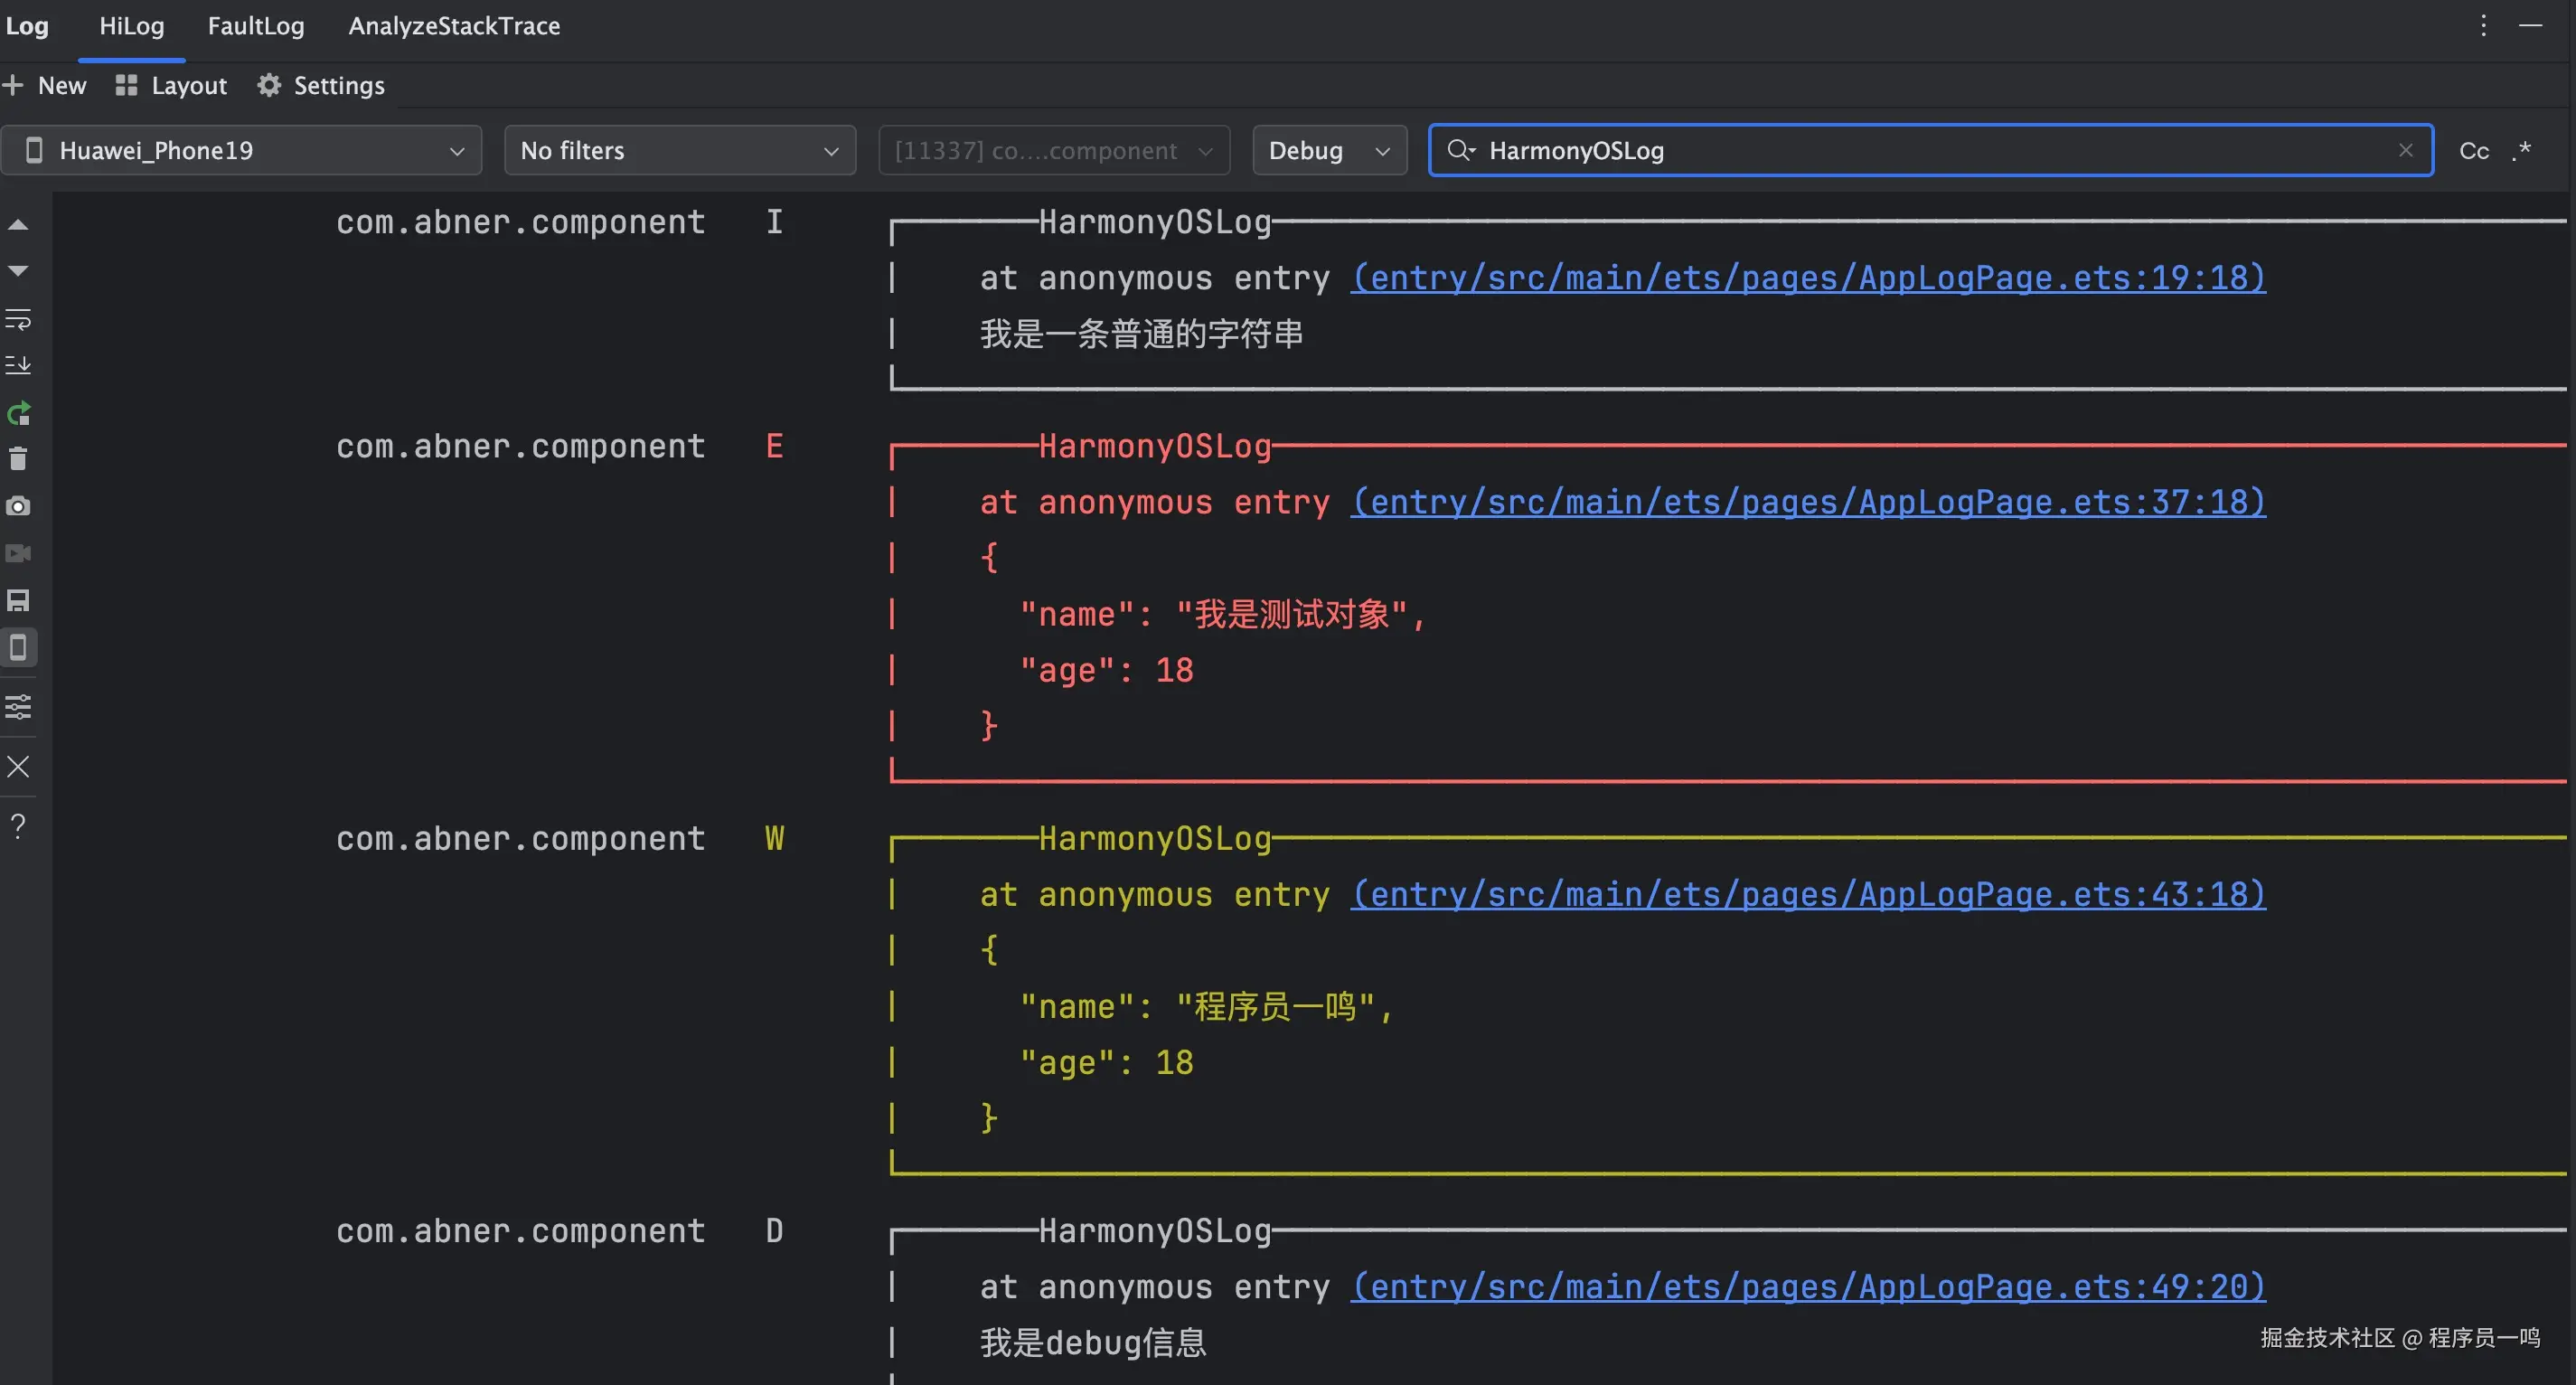Viewport: 2576px width, 1385px height.
Task: Switch to the FaultLog tab
Action: coord(255,26)
